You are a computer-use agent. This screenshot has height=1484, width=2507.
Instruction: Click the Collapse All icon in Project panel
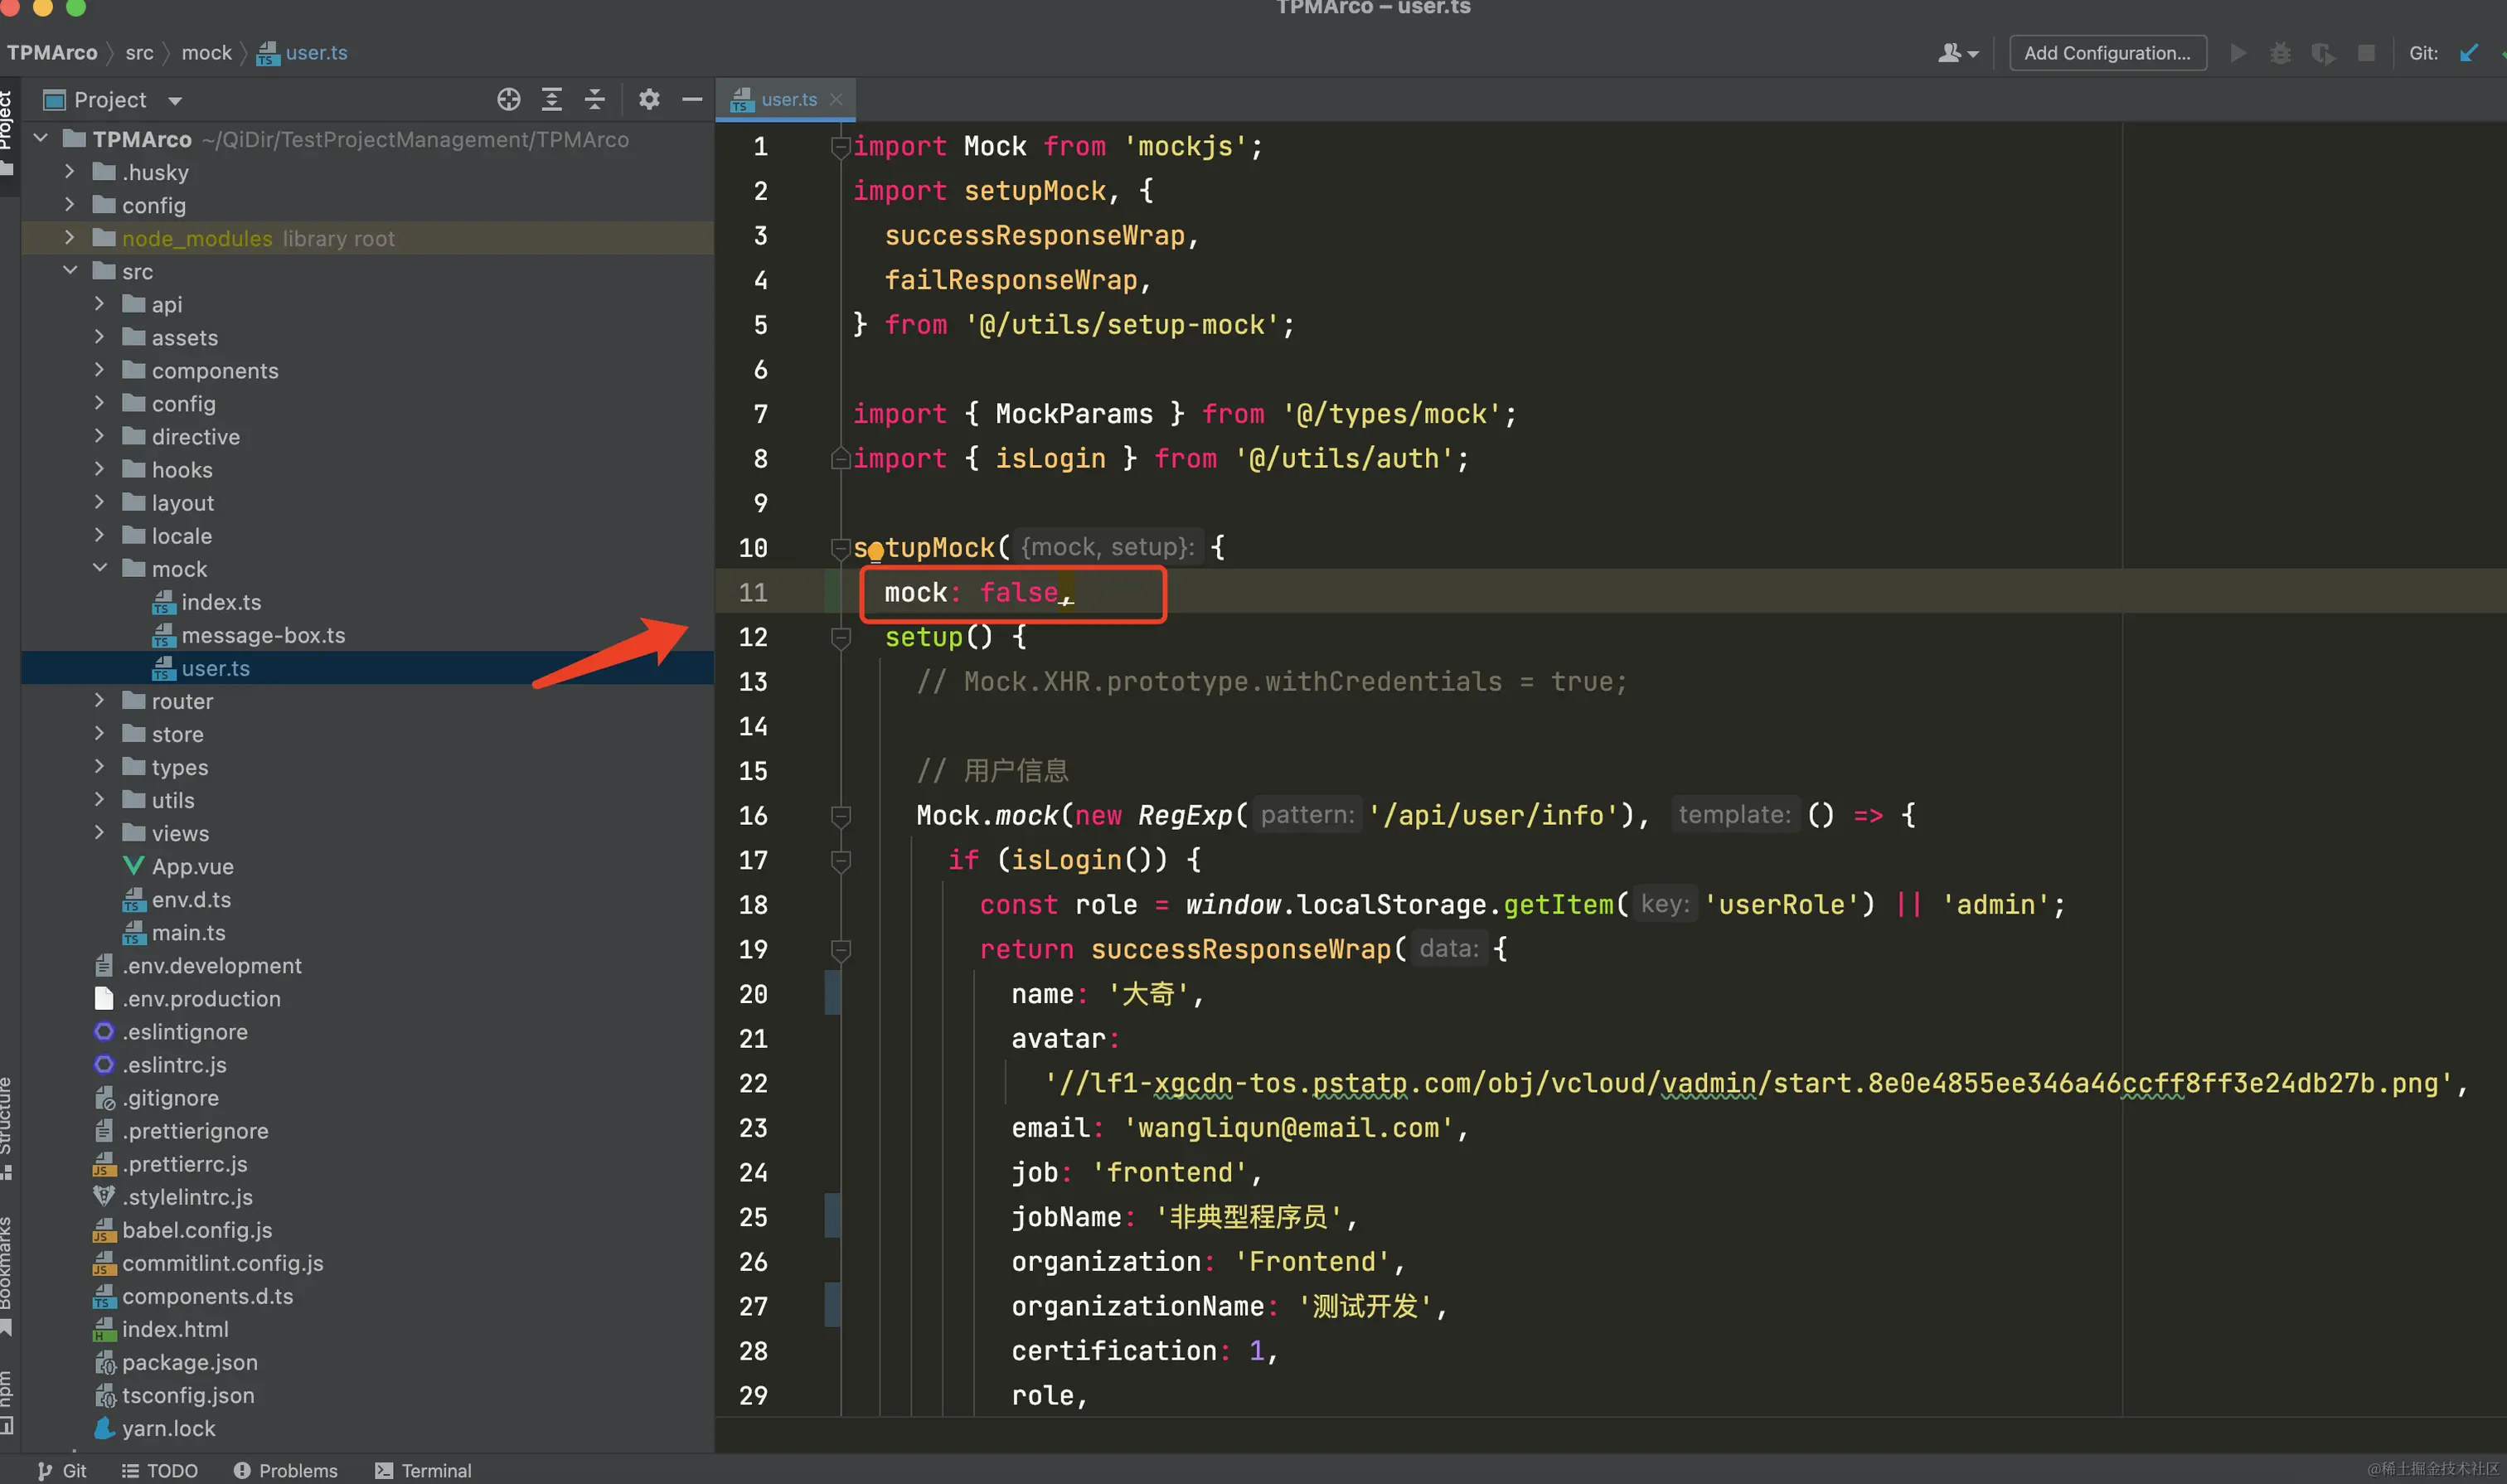click(x=594, y=99)
